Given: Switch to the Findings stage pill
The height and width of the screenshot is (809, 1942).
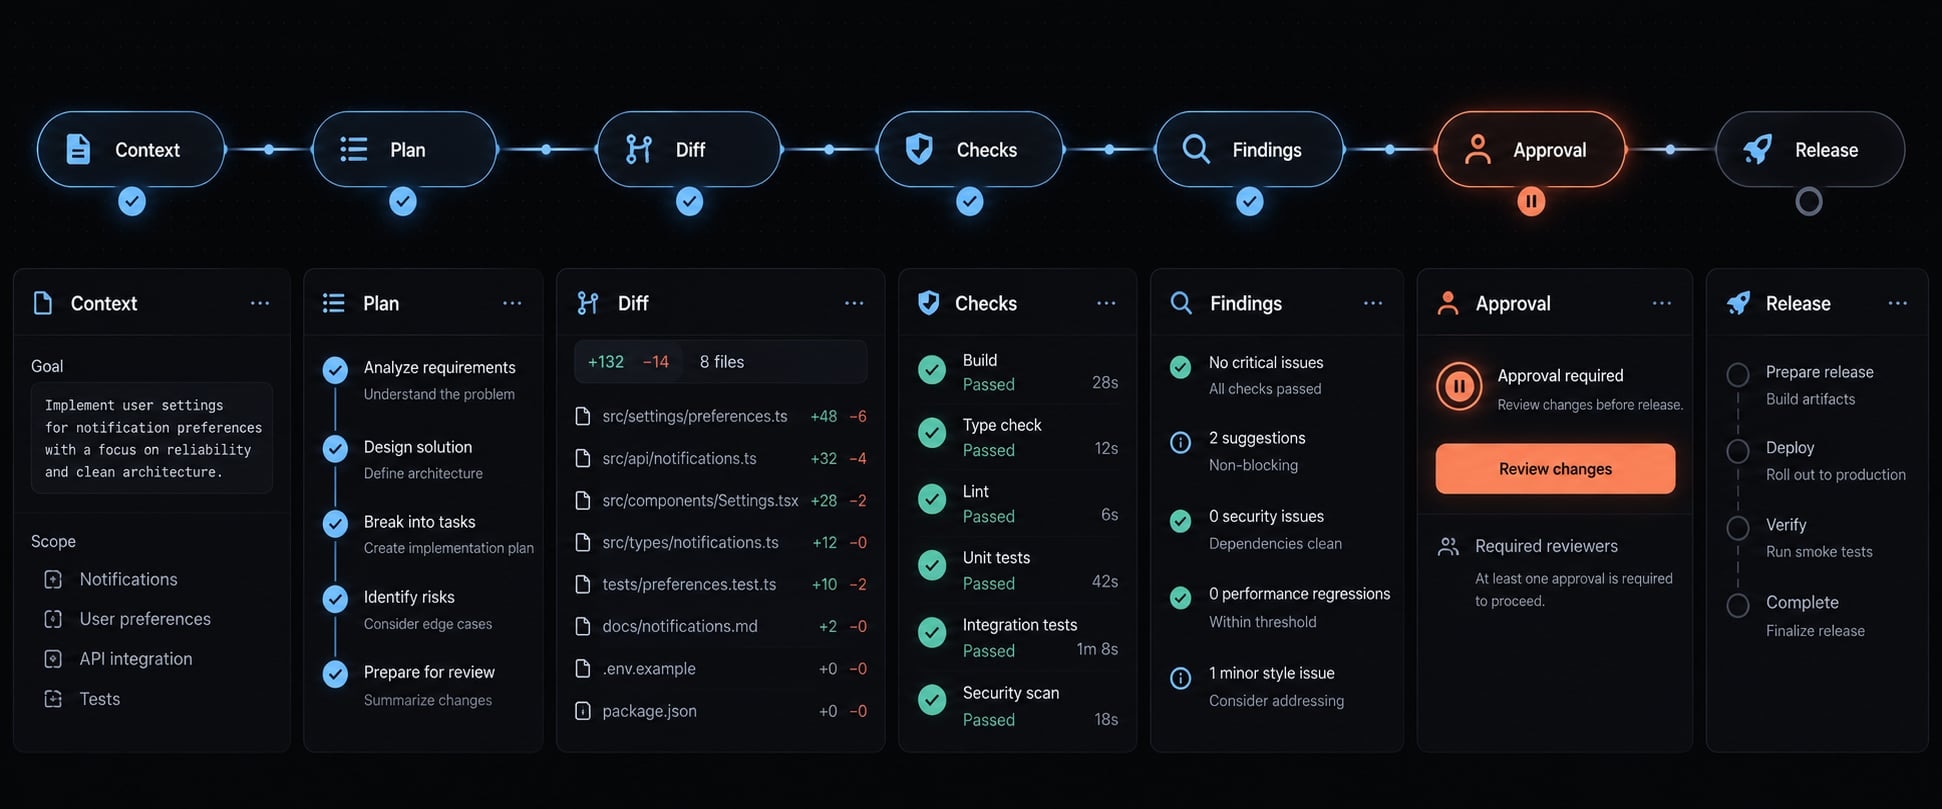Looking at the screenshot, I should [1249, 149].
